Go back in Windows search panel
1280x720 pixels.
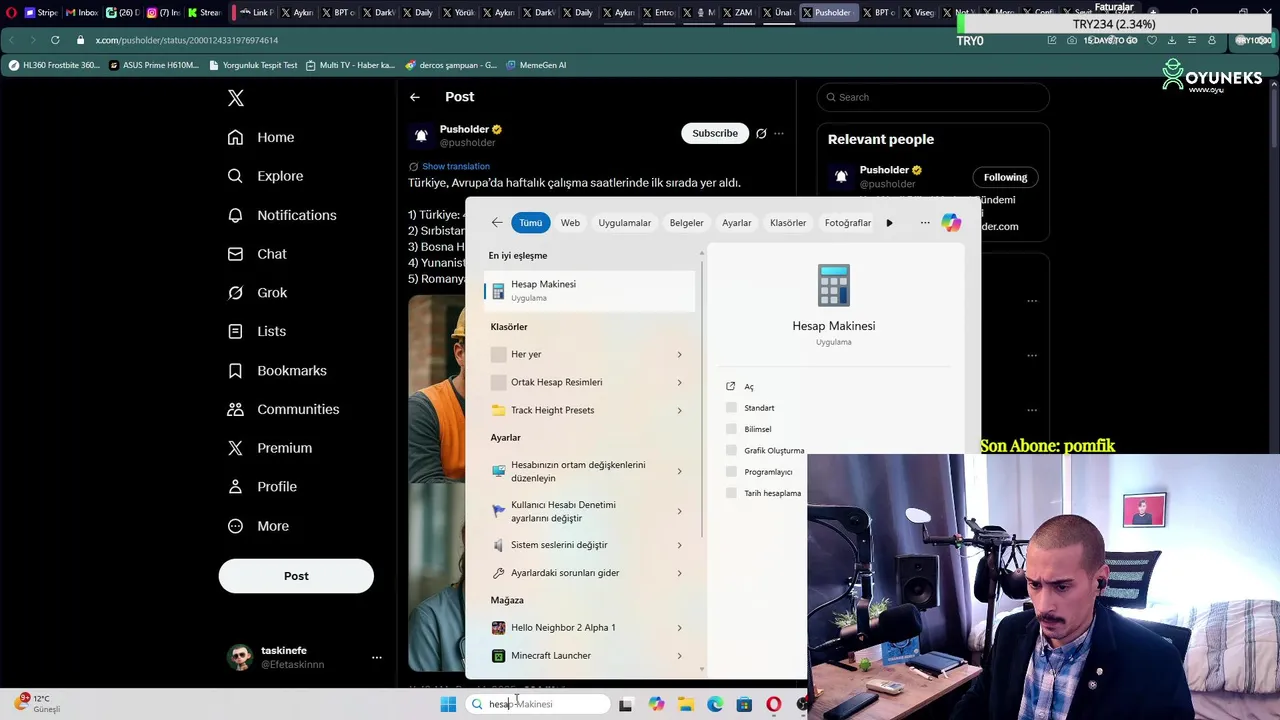(497, 223)
